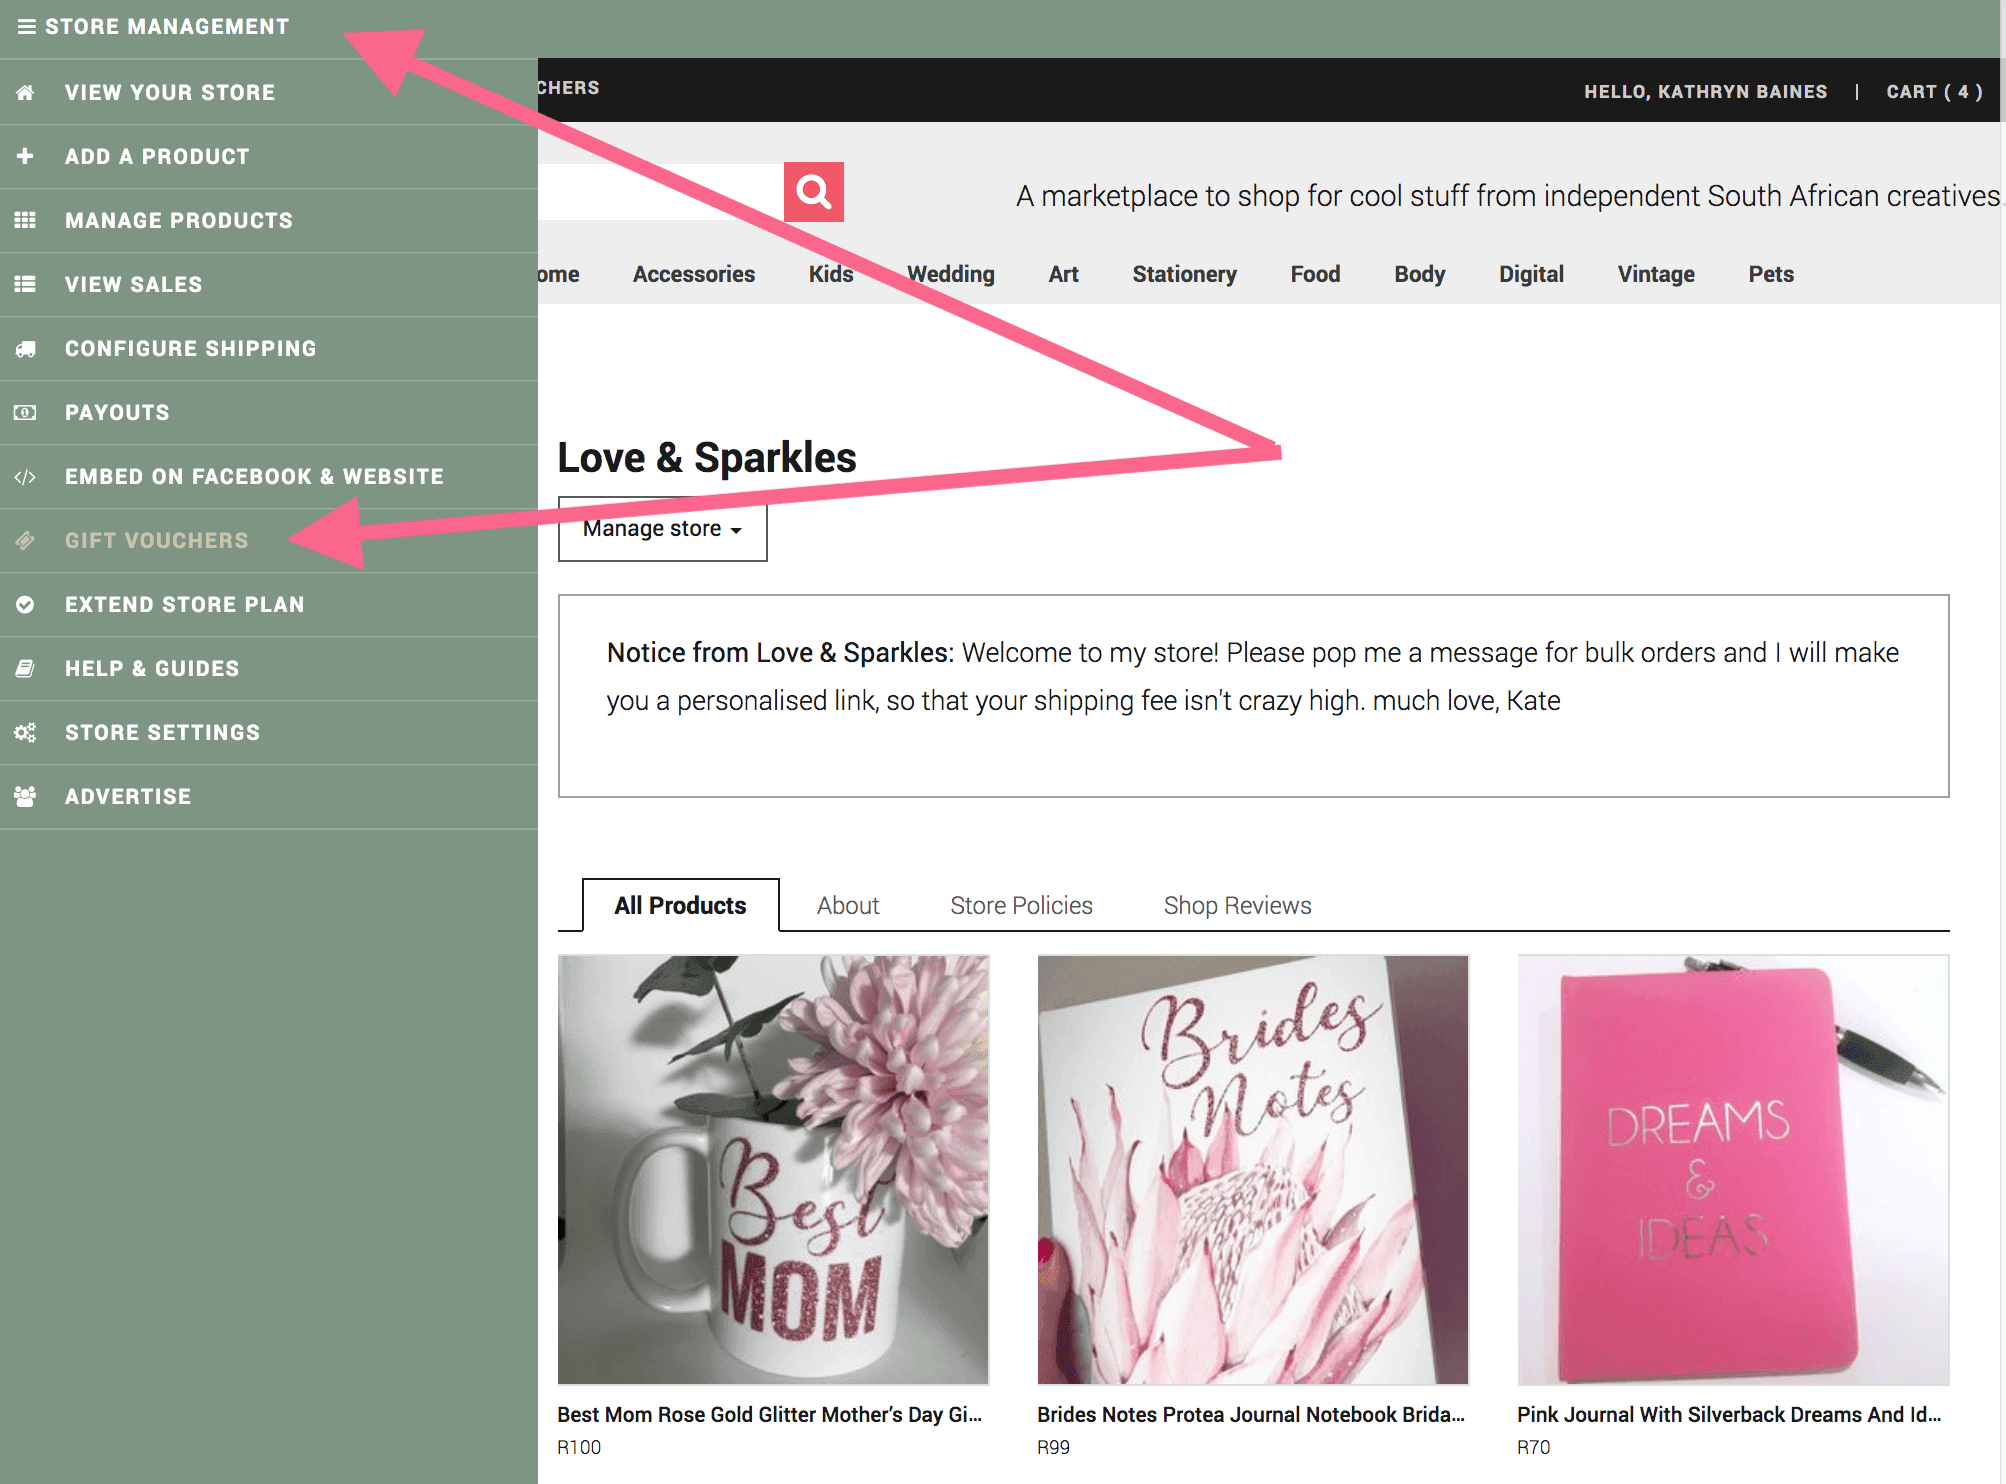The width and height of the screenshot is (2006, 1484).
Task: Switch to the Store Policies tab
Action: [x=1020, y=905]
